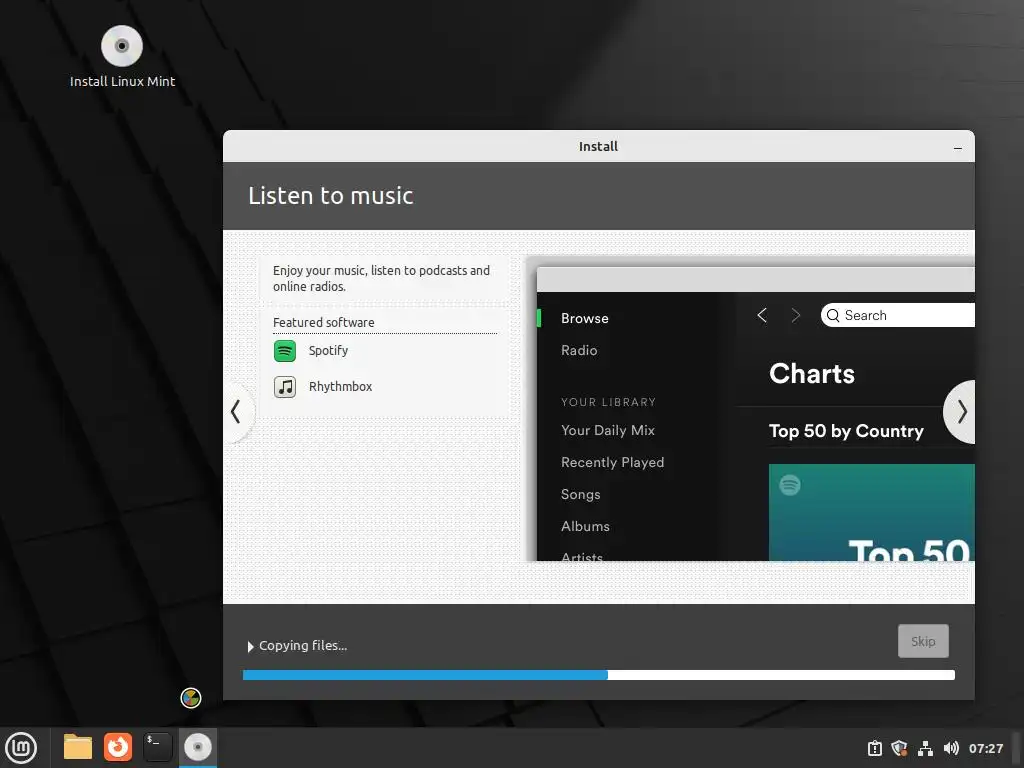1024x768 pixels.
Task: Click the Spotify icon in featured software
Action: (x=285, y=351)
